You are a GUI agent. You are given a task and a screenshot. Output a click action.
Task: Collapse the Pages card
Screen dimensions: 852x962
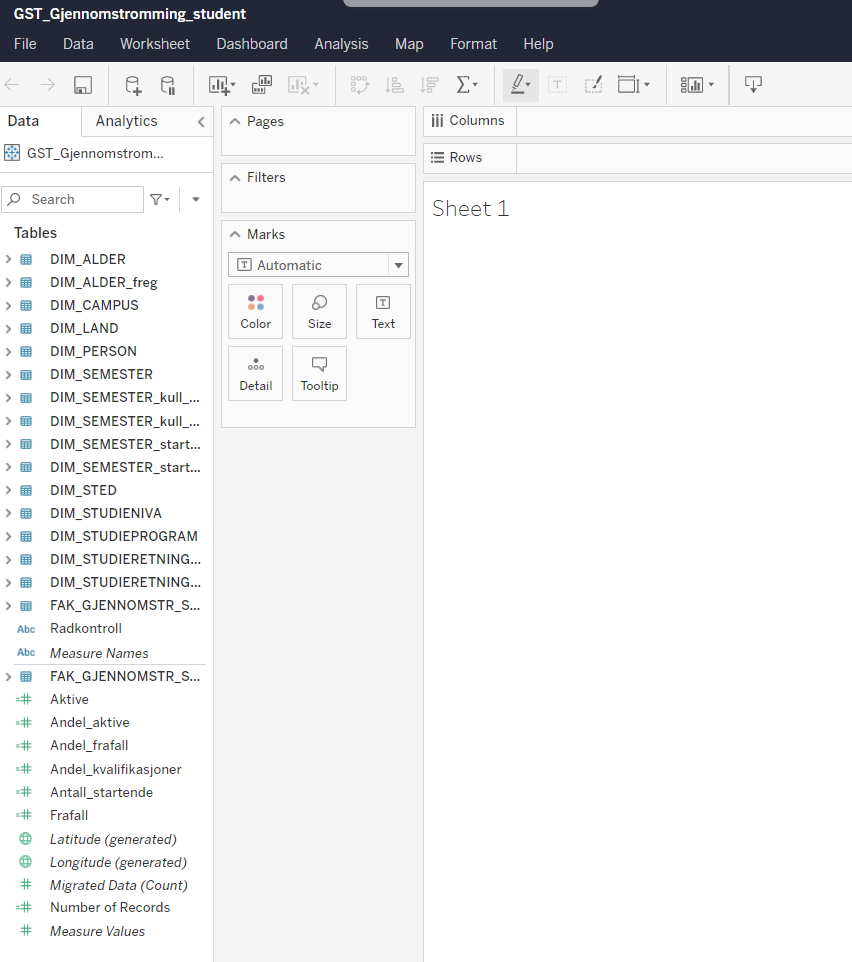click(235, 121)
